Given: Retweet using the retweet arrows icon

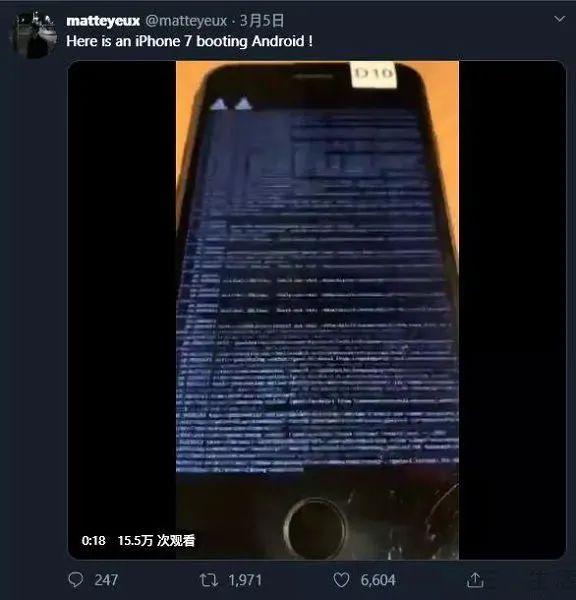Looking at the screenshot, I should (209, 580).
